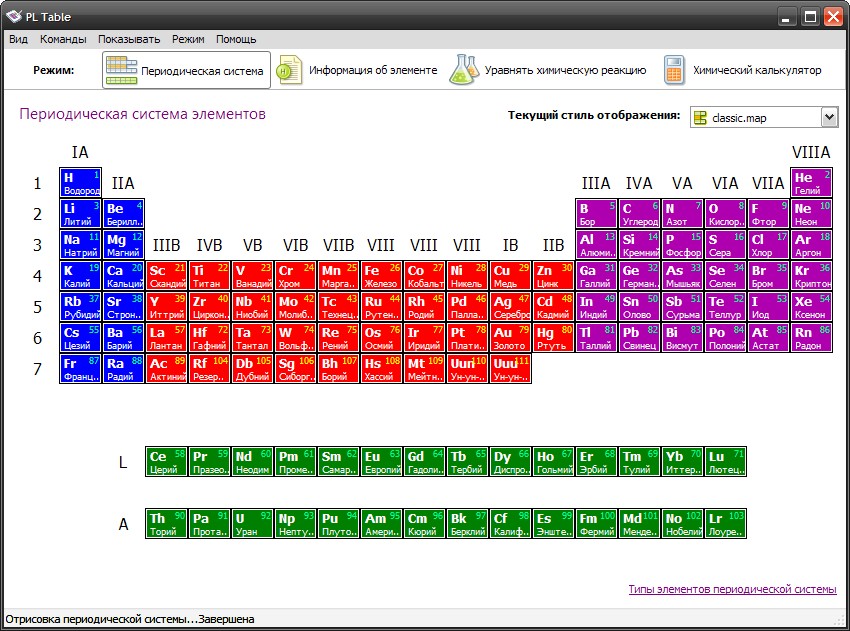The width and height of the screenshot is (850, 631).
Task: Open the Помощь menu
Action: (x=236, y=39)
